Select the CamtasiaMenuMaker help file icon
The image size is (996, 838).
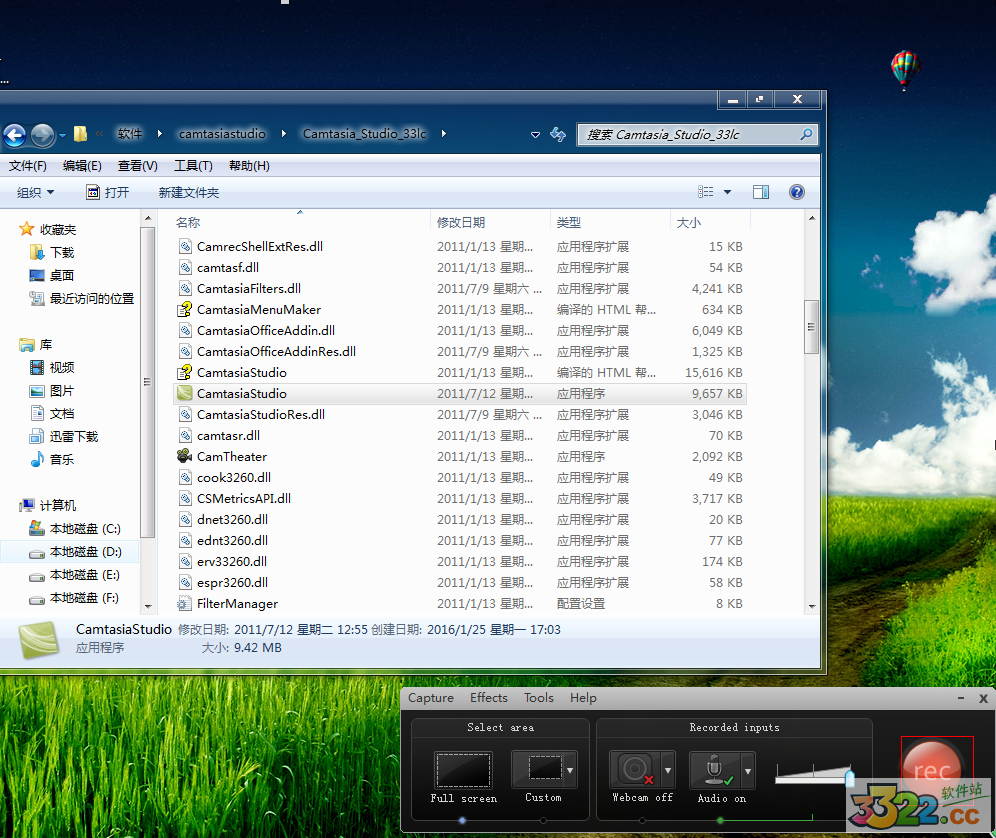(x=184, y=309)
